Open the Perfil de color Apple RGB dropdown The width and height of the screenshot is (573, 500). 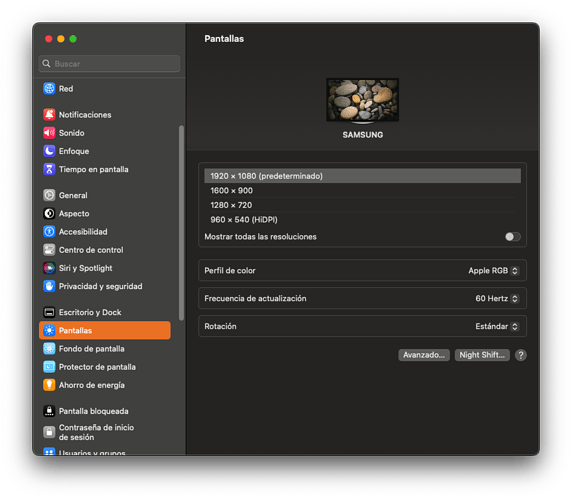(x=493, y=271)
